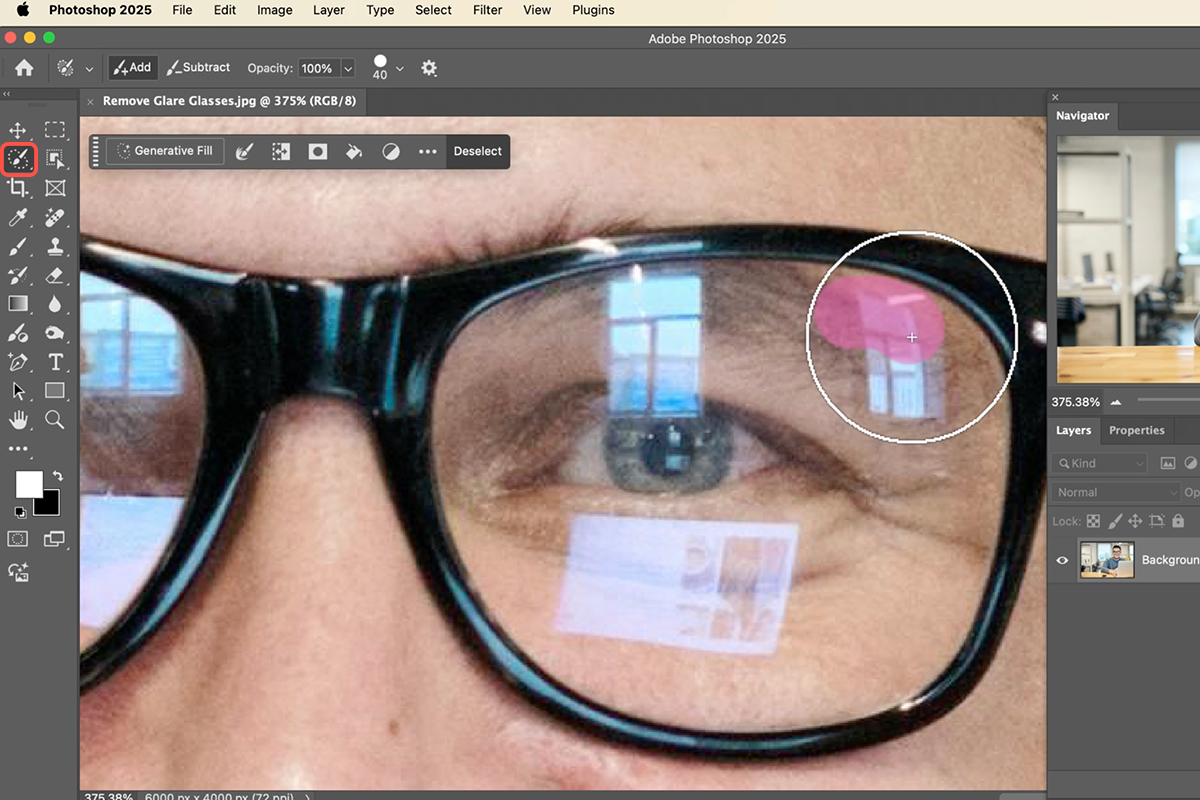This screenshot has height=800, width=1200.
Task: Enable Add mode in the options bar
Action: click(x=132, y=67)
